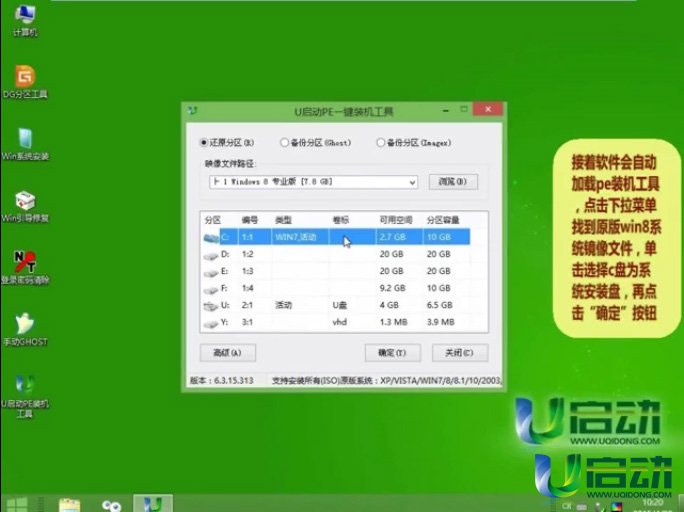Click the 高级(A) advanced button
Viewport: 684px width, 512px height.
pos(228,352)
